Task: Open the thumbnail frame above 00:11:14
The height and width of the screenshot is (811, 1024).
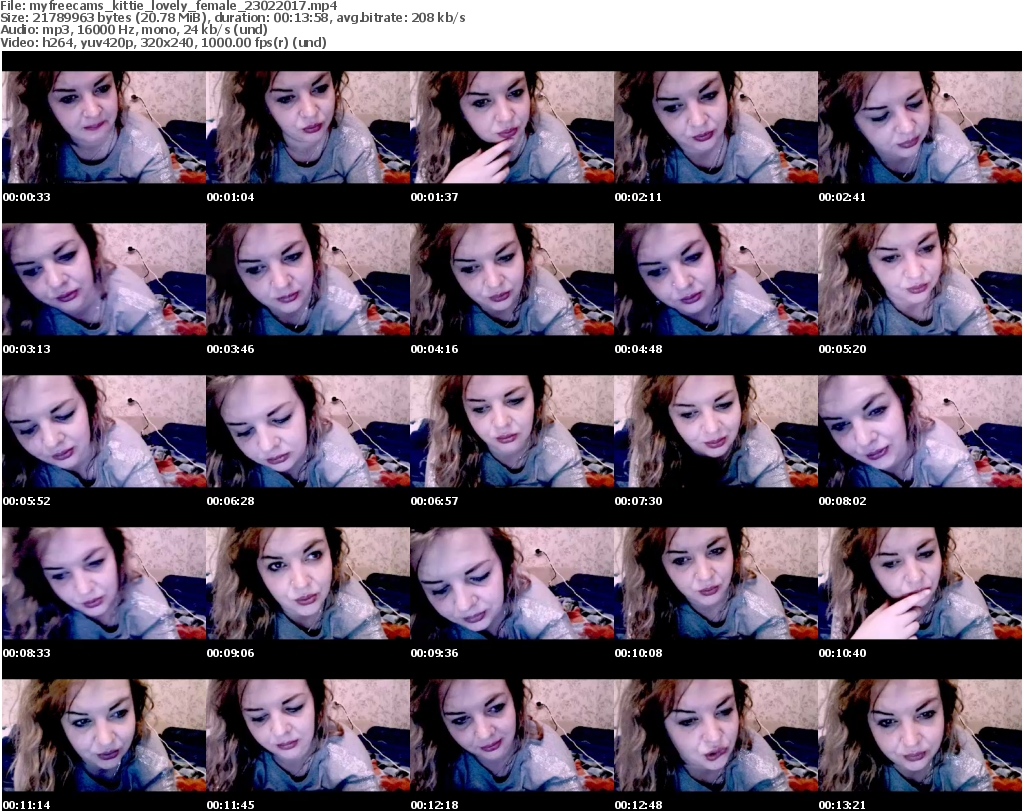Action: pyautogui.click(x=104, y=736)
